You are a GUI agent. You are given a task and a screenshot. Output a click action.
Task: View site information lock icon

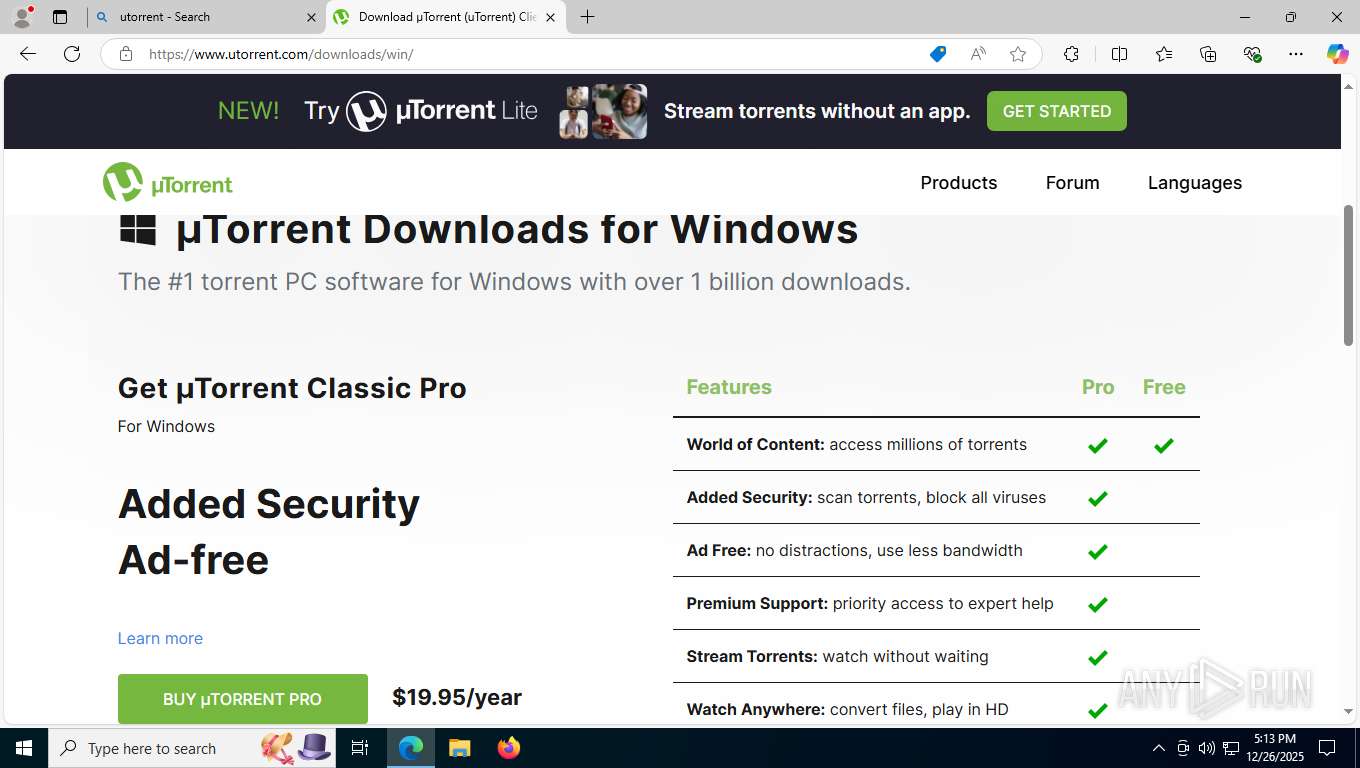pos(126,54)
